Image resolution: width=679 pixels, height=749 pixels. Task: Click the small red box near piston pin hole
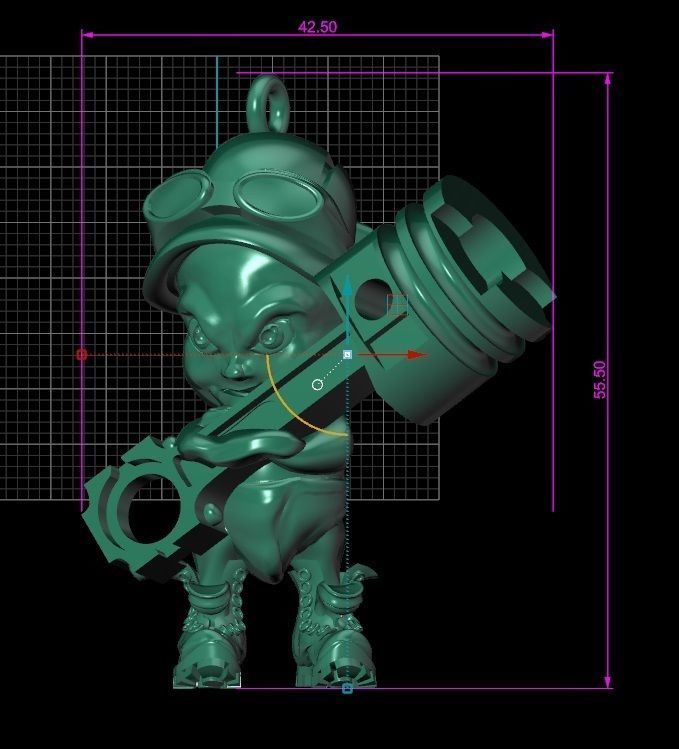pos(397,305)
